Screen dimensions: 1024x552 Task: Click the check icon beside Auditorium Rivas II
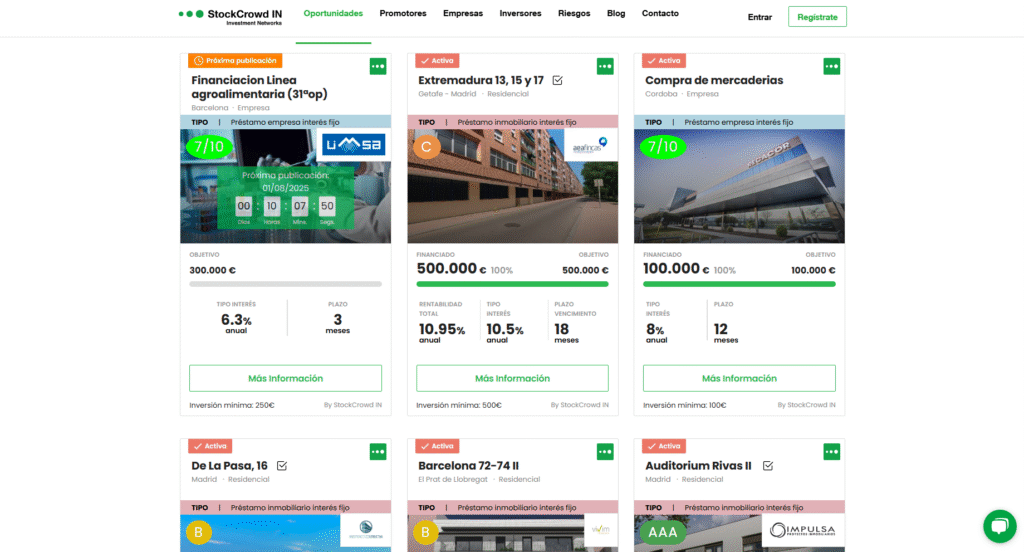(767, 465)
